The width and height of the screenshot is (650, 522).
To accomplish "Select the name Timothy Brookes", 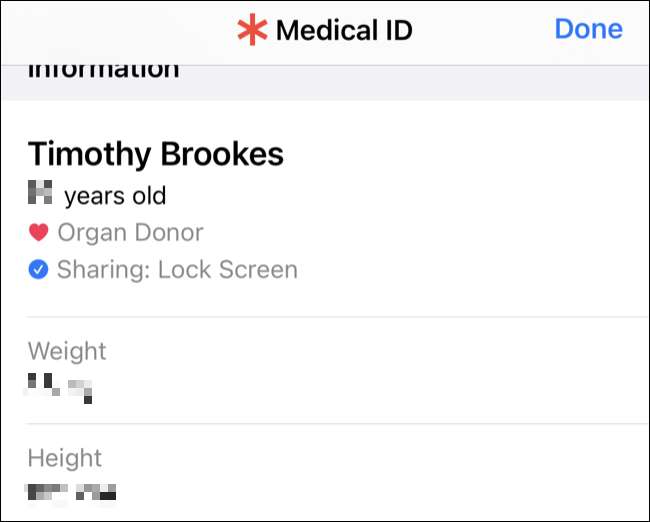I will [x=155, y=153].
